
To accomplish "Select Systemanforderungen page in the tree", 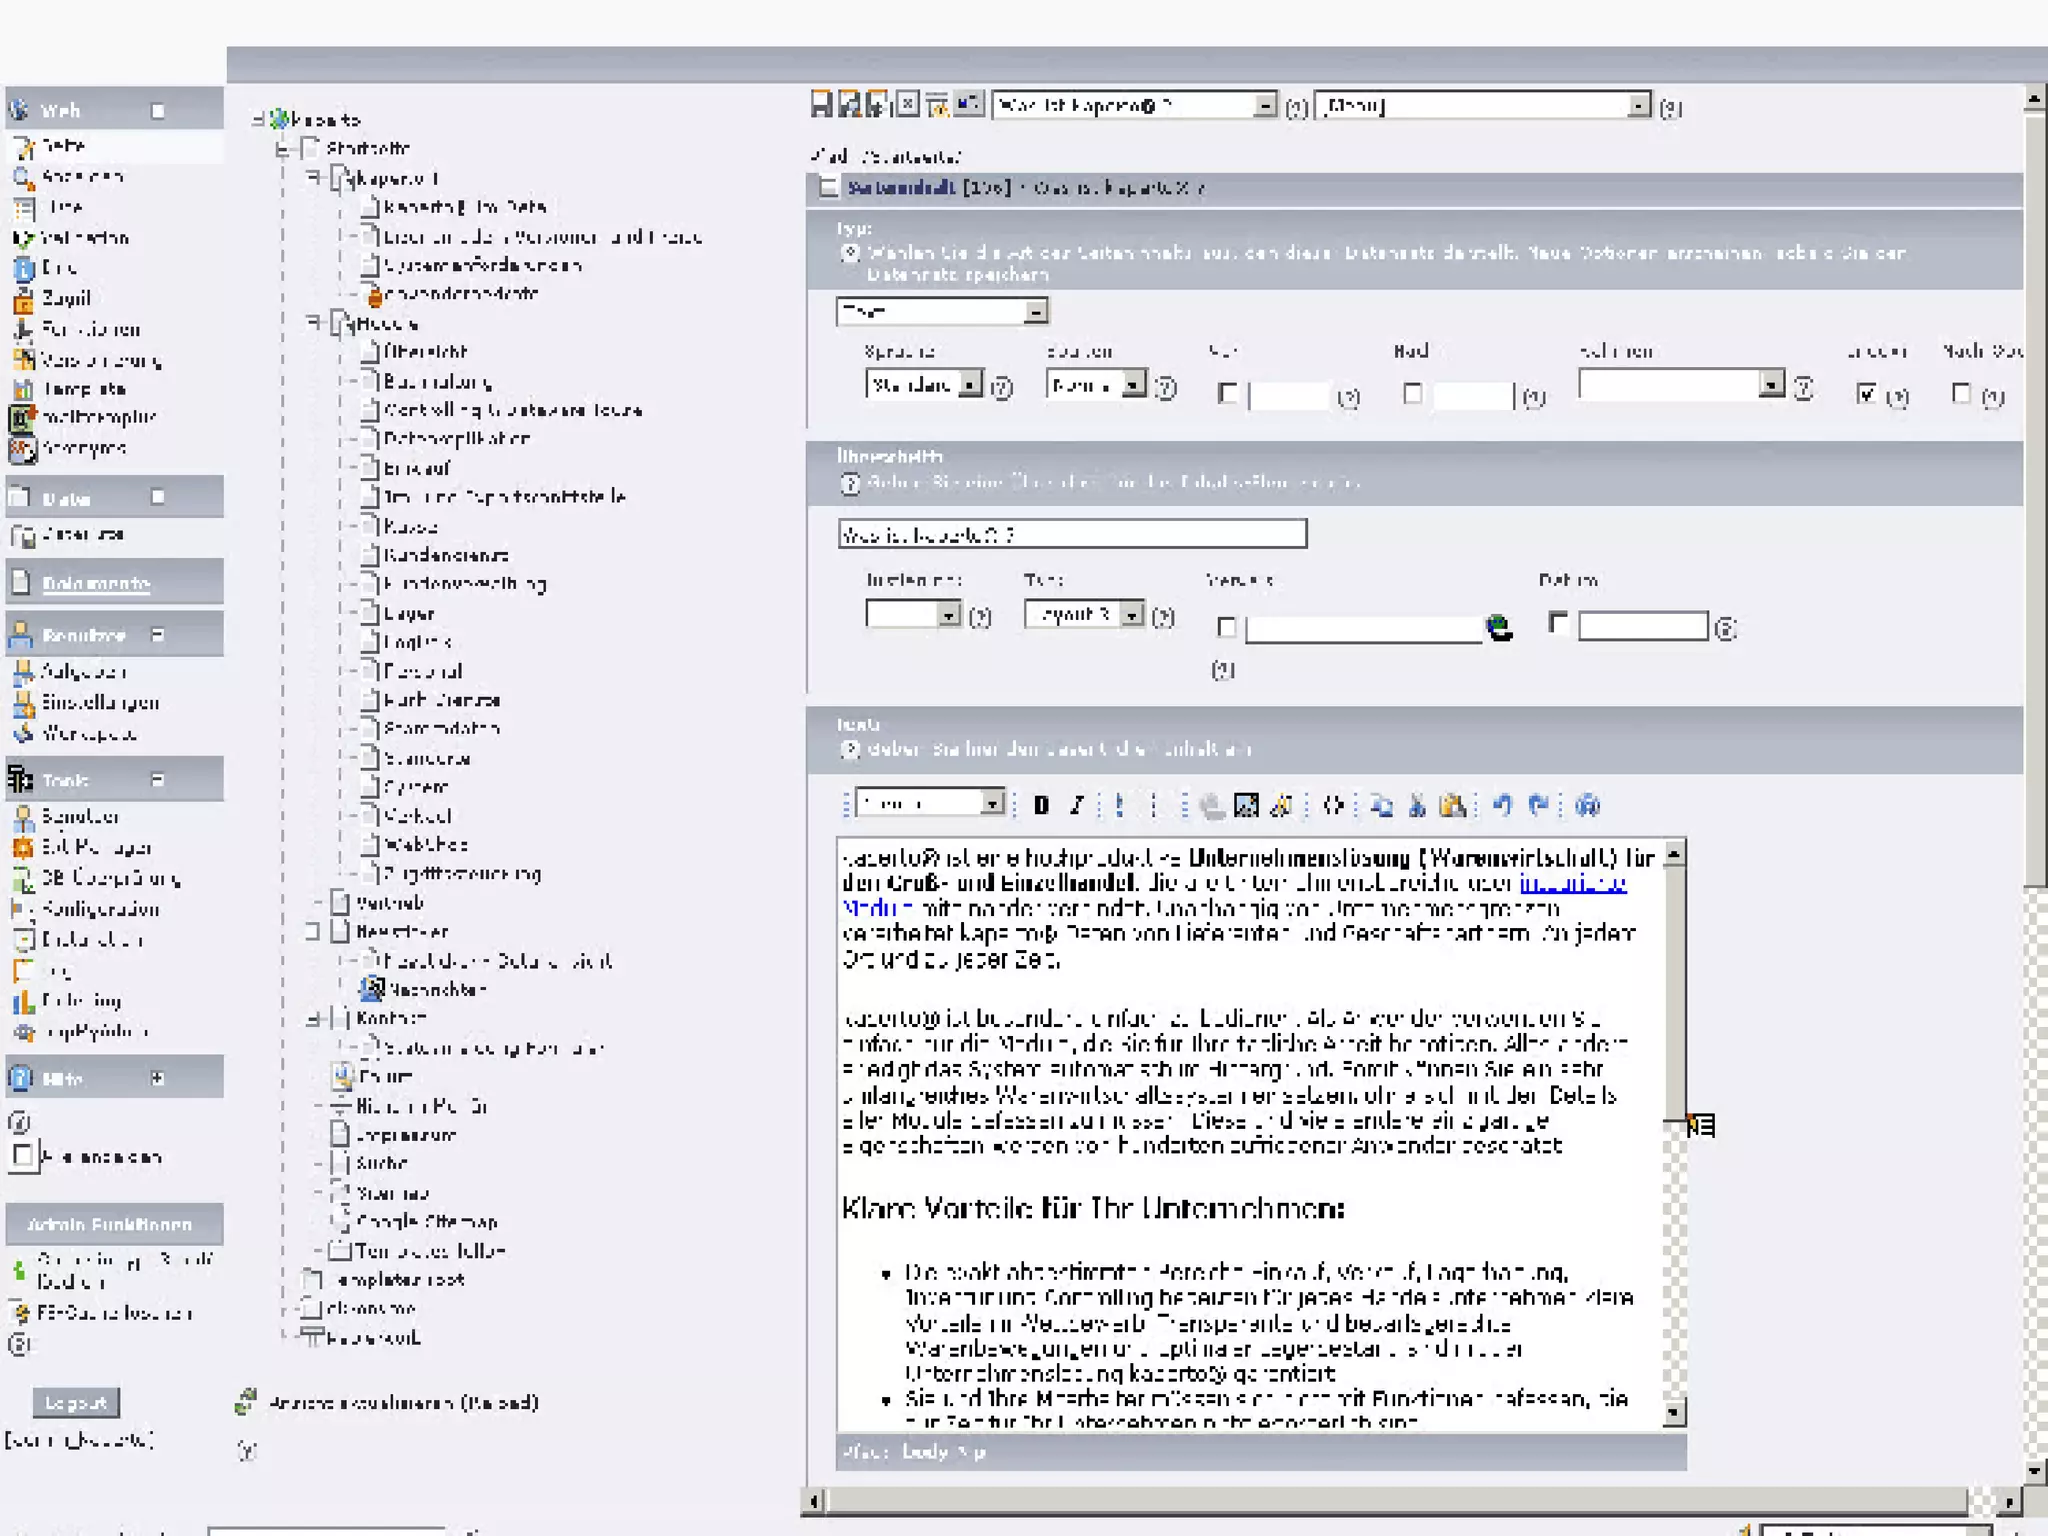I will coord(482,265).
